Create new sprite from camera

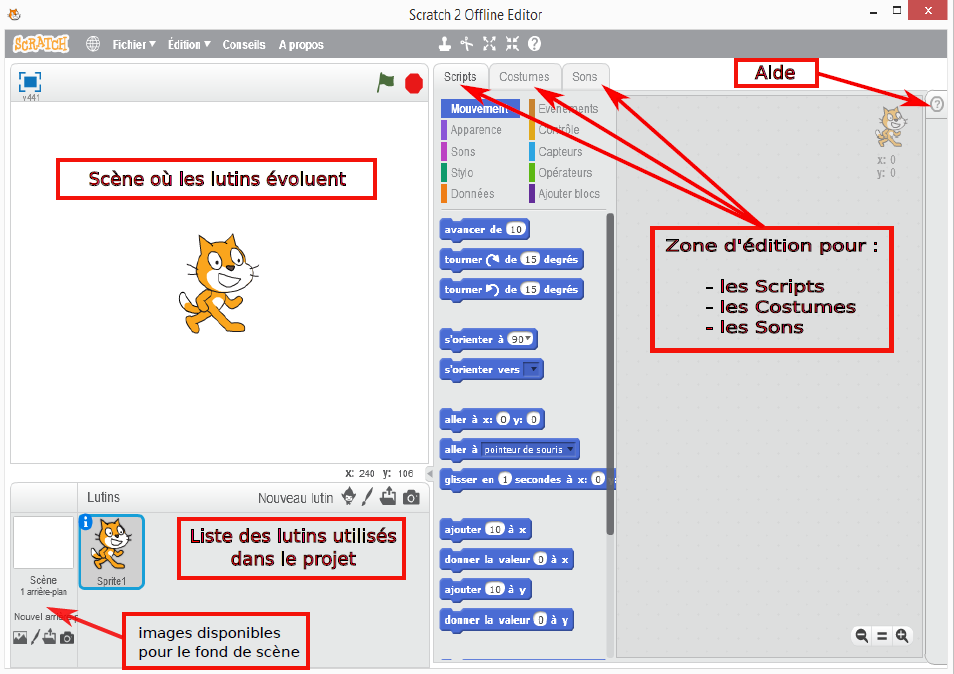[411, 498]
